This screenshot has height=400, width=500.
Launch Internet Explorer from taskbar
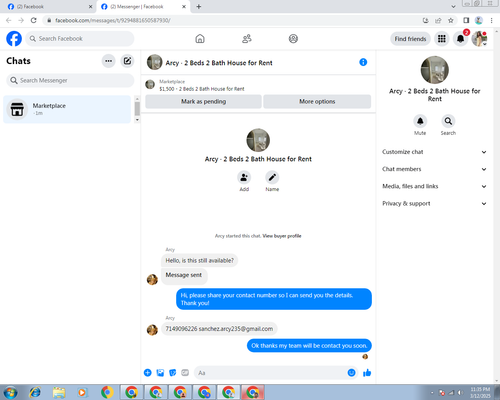35,392
